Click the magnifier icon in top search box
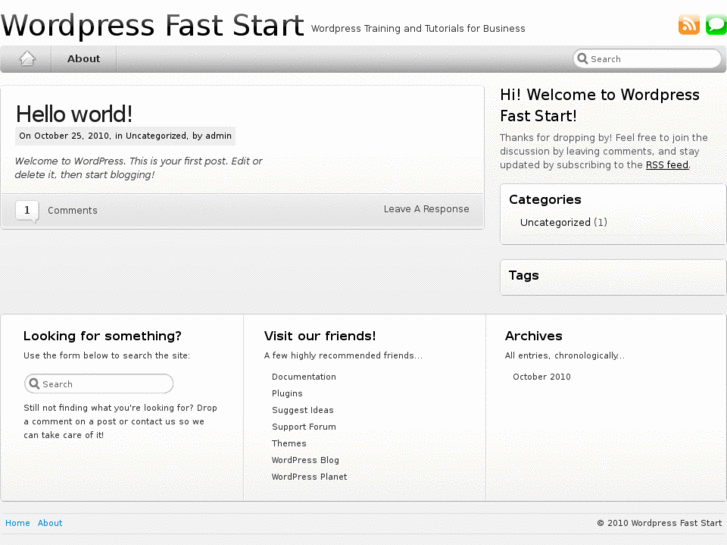Screen dimensions: 727x545 pyautogui.click(x=582, y=58)
